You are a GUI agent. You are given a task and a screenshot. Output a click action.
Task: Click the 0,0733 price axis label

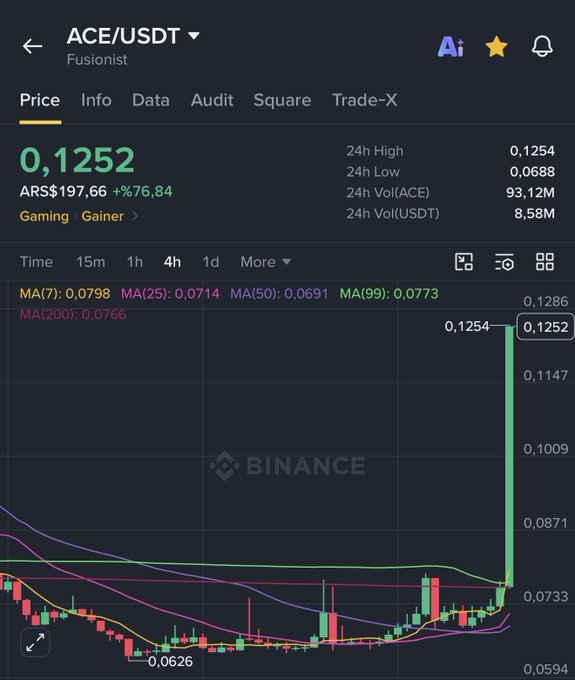[546, 597]
